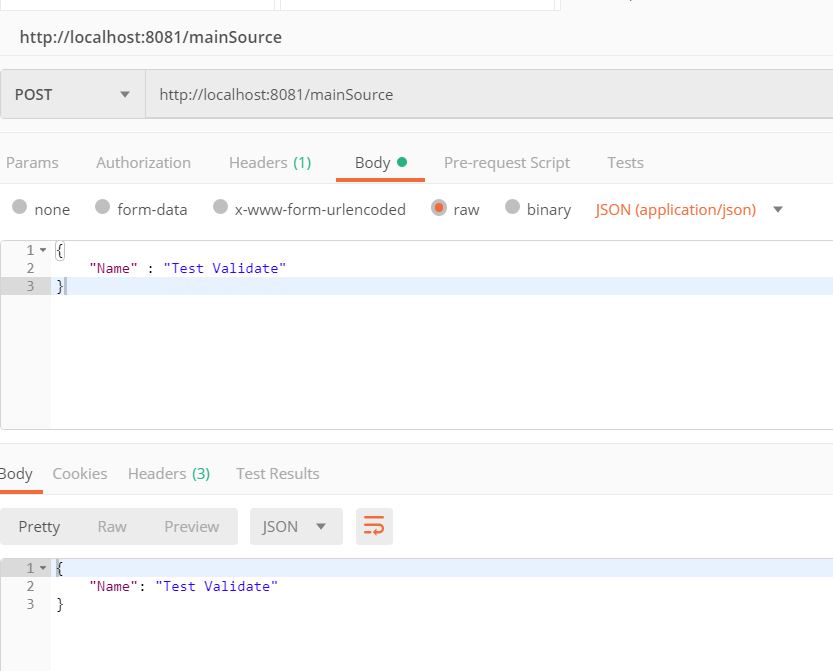Collapse response JSON fold arrow on line 1
Viewport: 833px width, 671px height.
[x=43, y=568]
